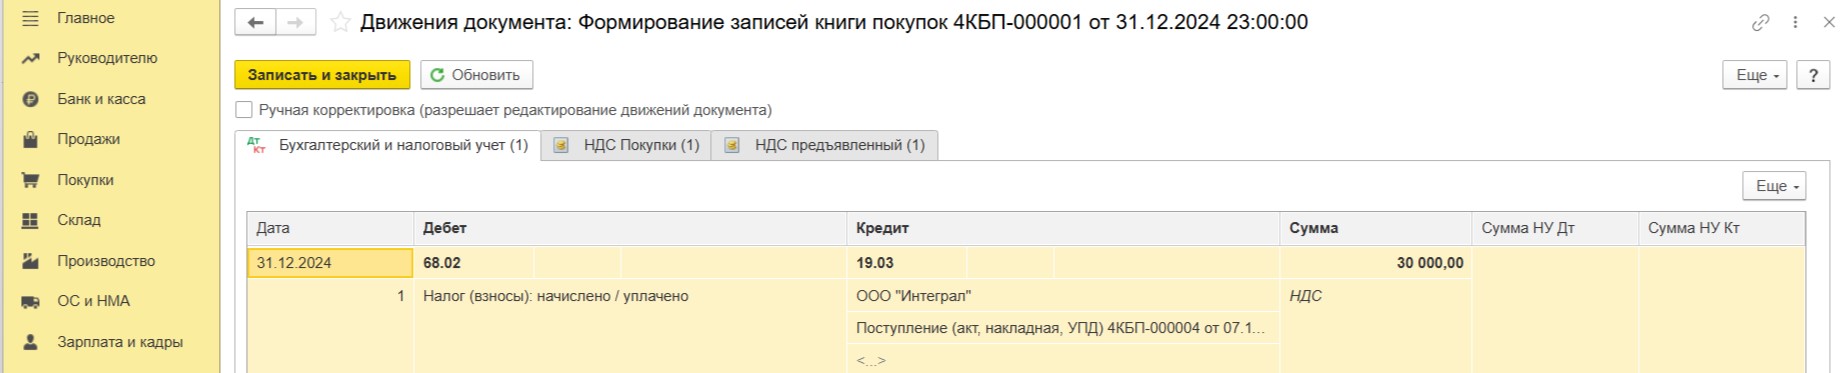Open the three-dot options menu icon
This screenshot has width=1848, height=373.
[x=1795, y=22]
